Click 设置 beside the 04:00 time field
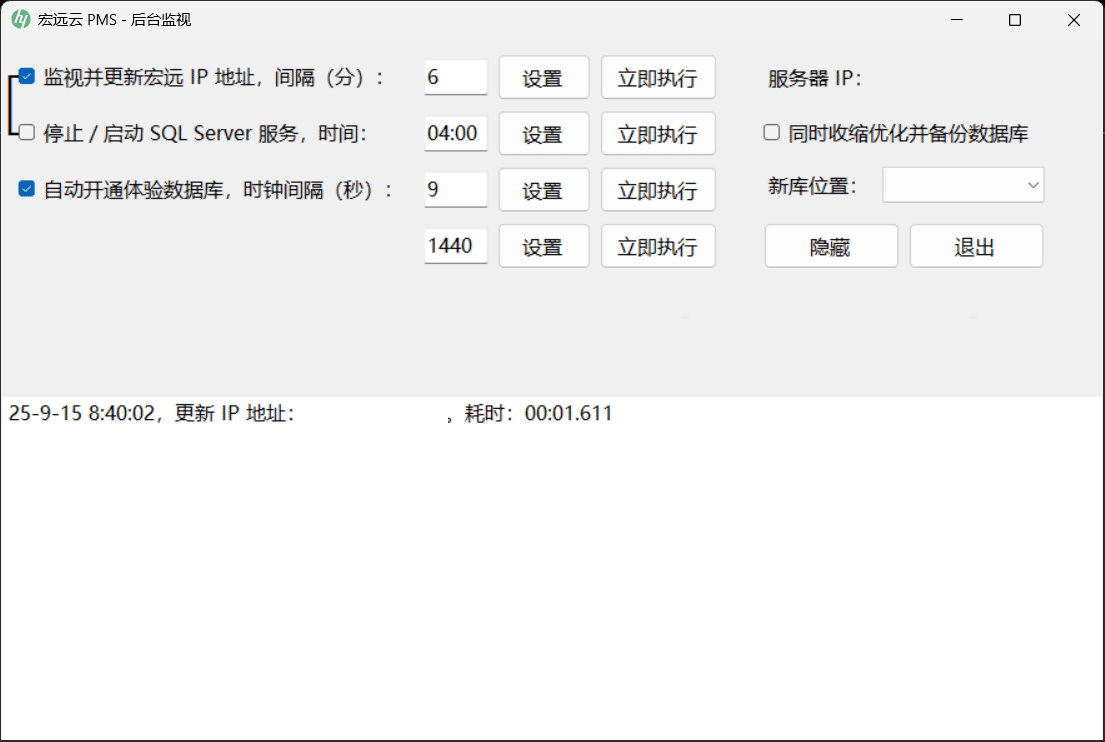The image size is (1105, 742). pos(543,134)
